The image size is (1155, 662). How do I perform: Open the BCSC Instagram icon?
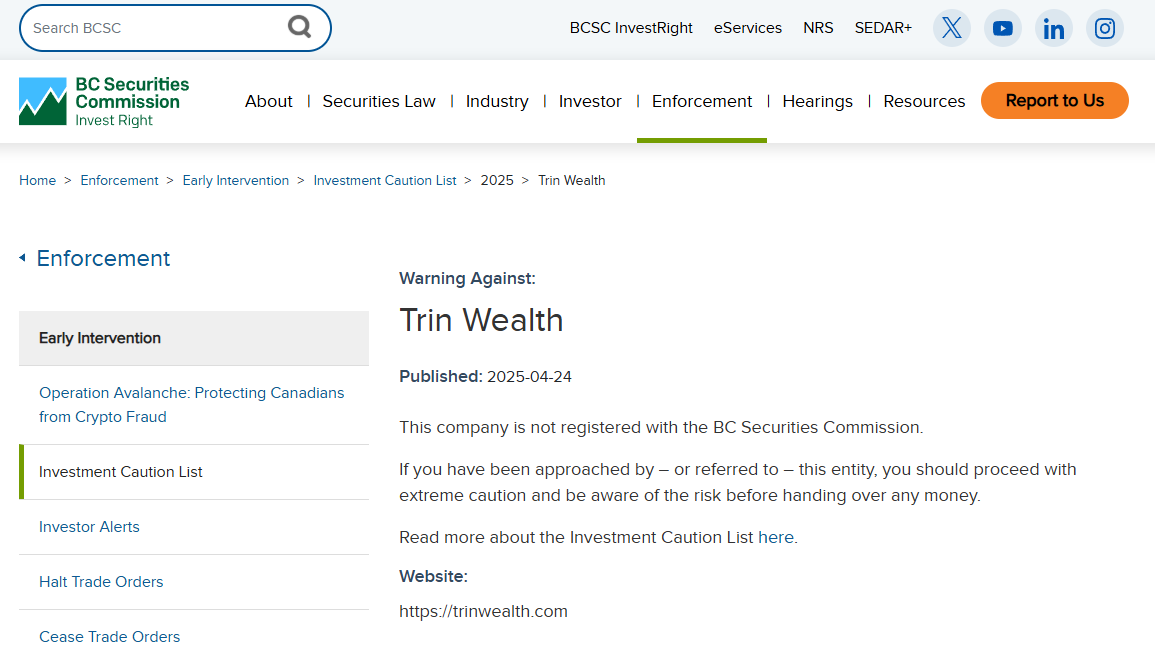[1105, 28]
